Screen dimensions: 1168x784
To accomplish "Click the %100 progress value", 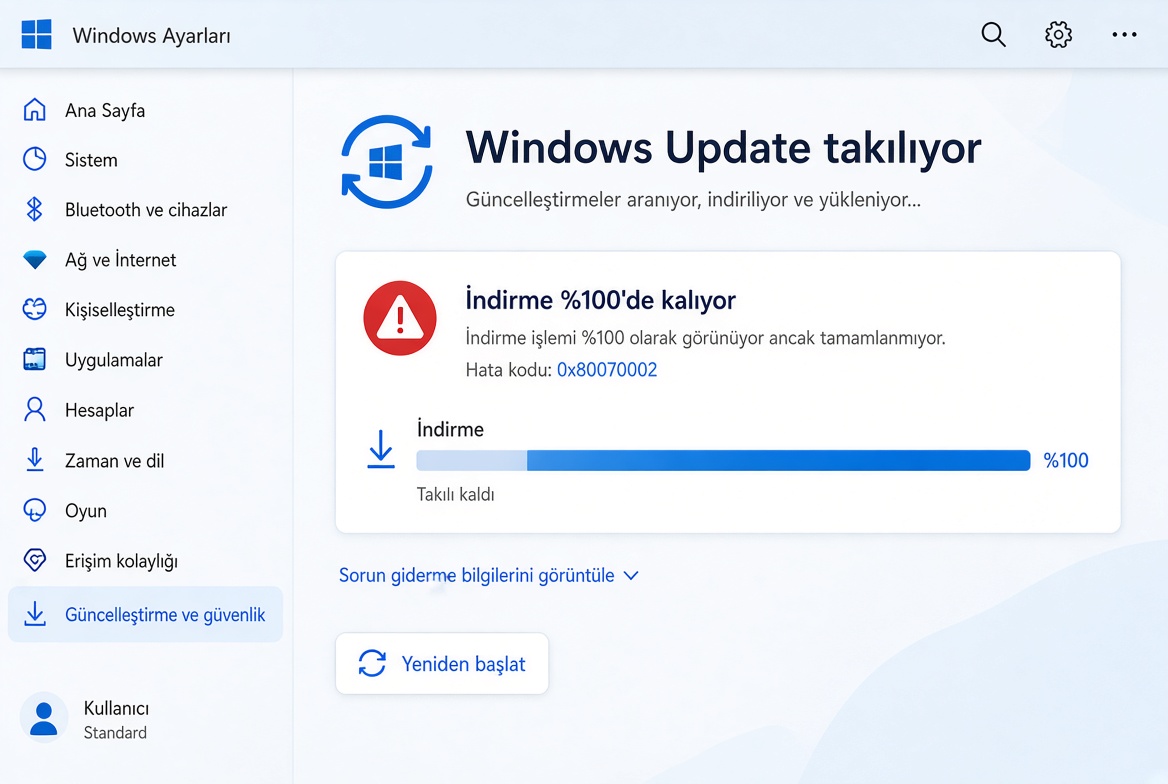I will click(1066, 460).
